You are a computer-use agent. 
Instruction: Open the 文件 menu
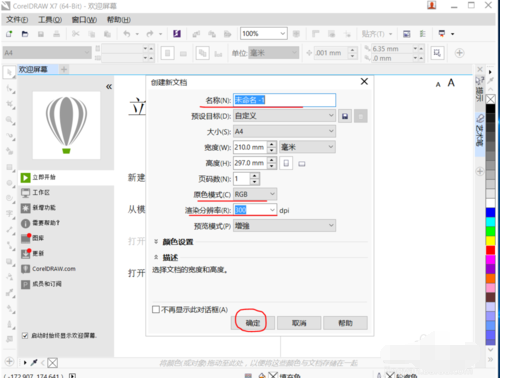(x=17, y=20)
